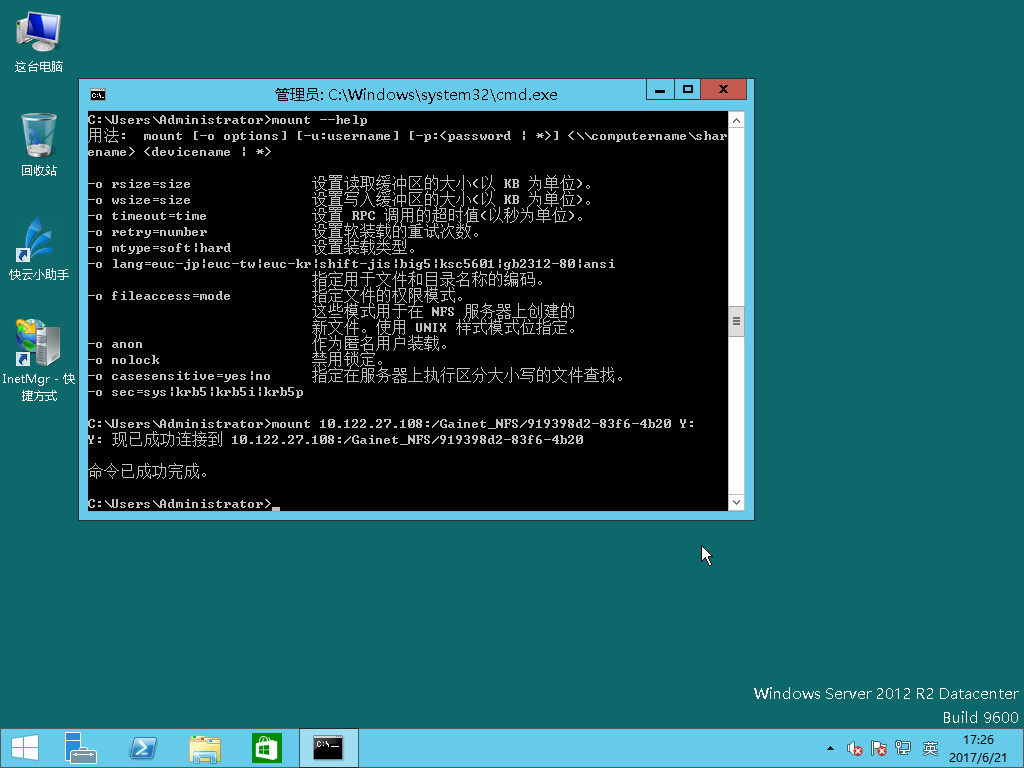The image size is (1024, 768).
Task: Click the cmd.exe taskbar button
Action: [x=328, y=748]
